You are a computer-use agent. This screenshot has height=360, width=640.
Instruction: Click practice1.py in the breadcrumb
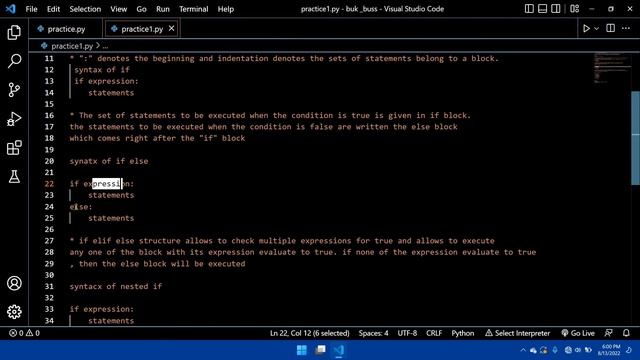[72, 46]
